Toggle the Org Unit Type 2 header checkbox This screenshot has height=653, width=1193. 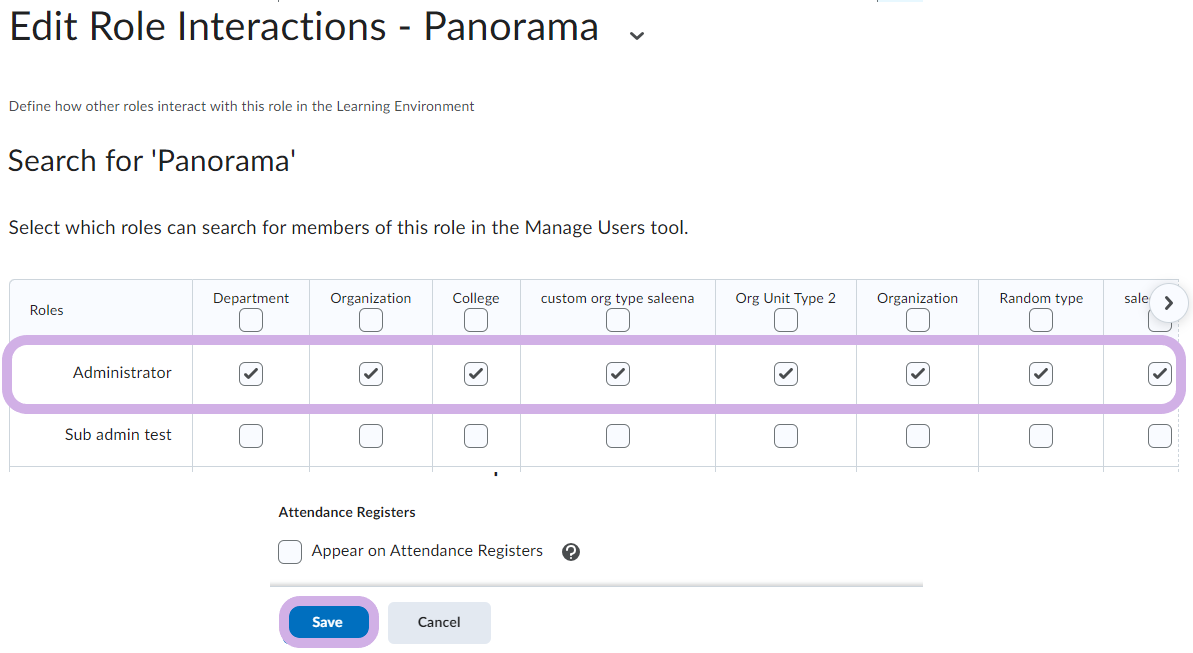click(786, 320)
